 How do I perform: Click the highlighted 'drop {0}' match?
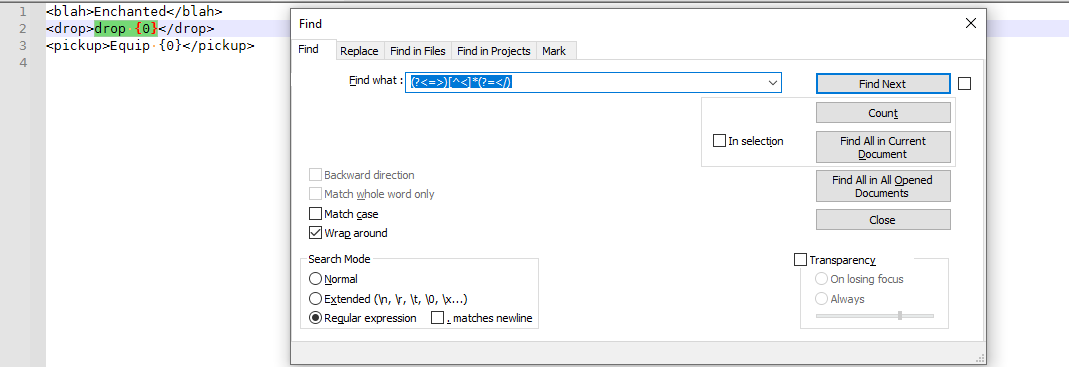pyautogui.click(x=126, y=29)
